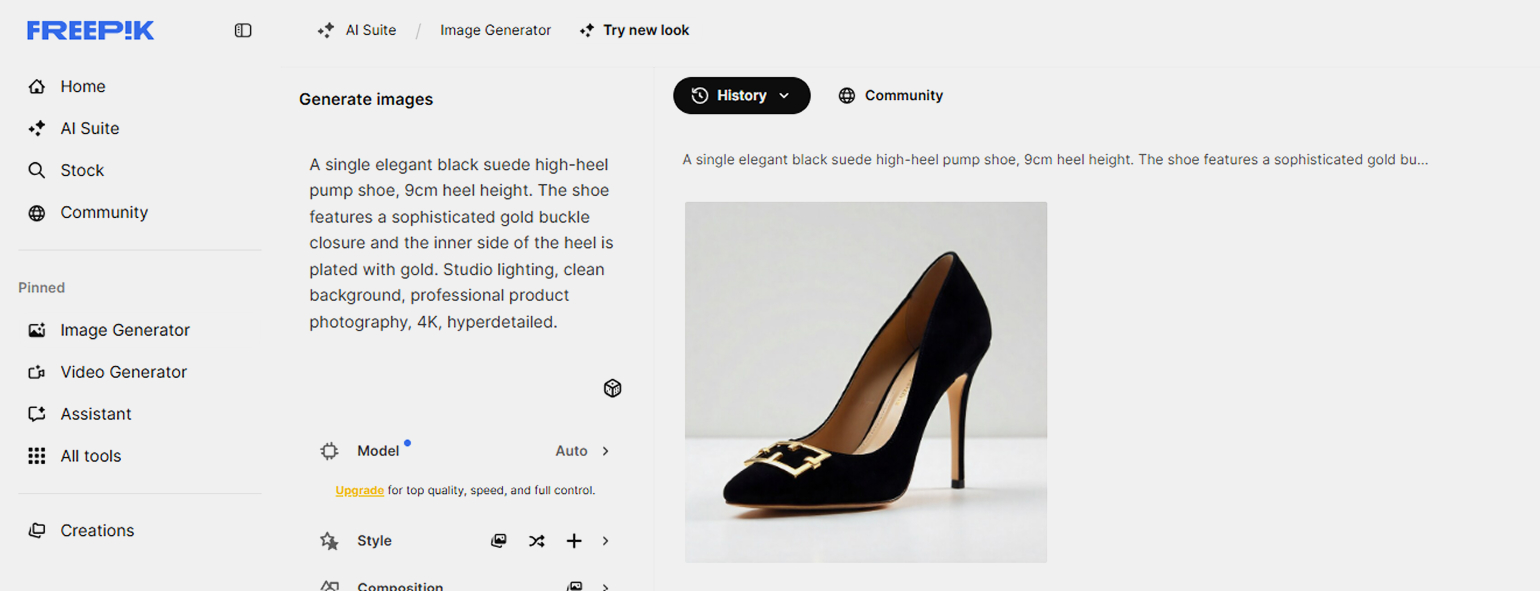Click the dice random prompt icon
1540x591 pixels.
613,388
